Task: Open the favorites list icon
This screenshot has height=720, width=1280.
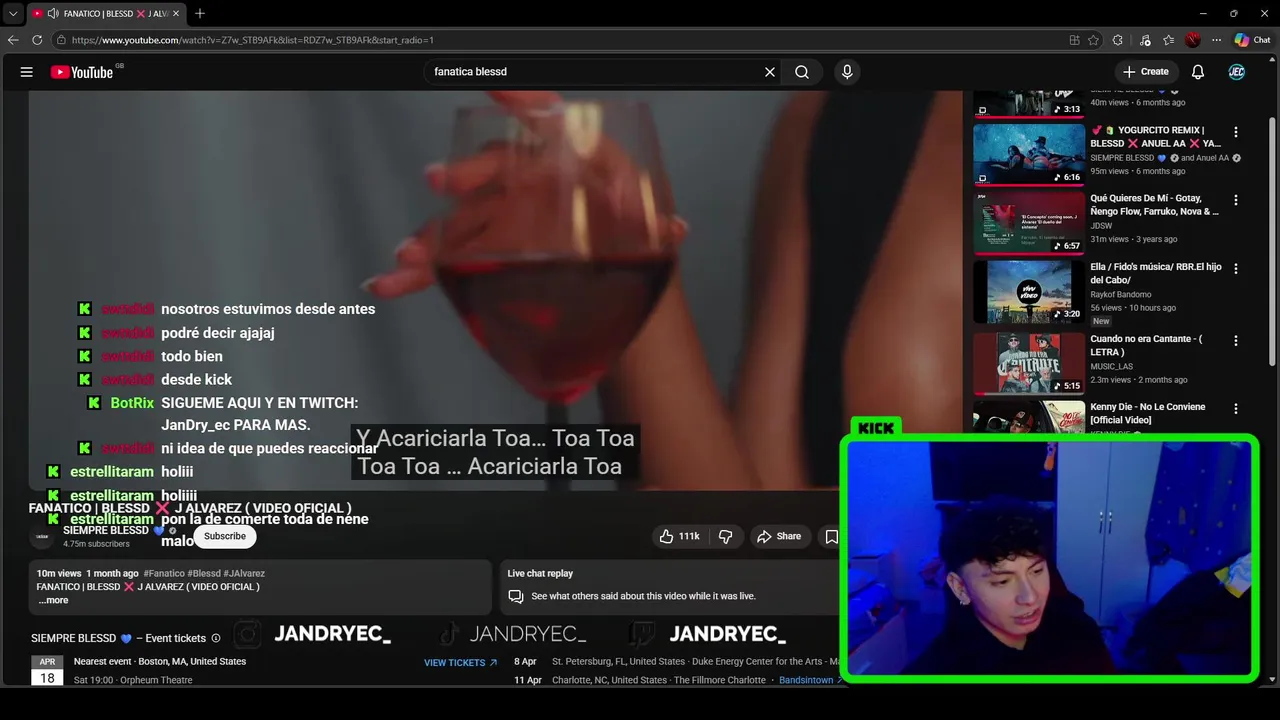Action: coord(1169,40)
